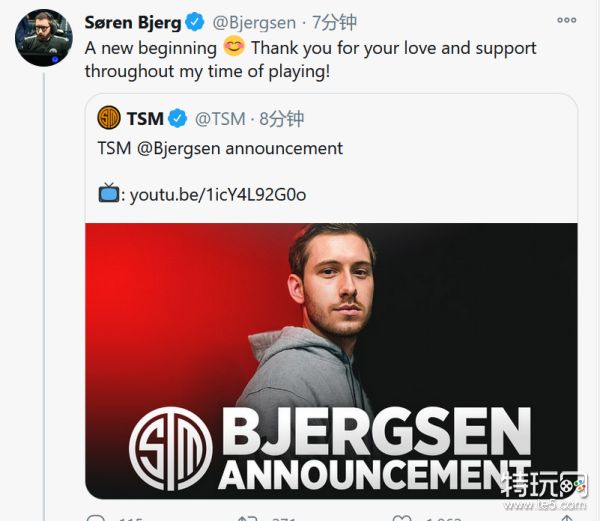Screen dimensions: 600x521
Task: Click the reply icon under the tweet
Action: coord(96,518)
